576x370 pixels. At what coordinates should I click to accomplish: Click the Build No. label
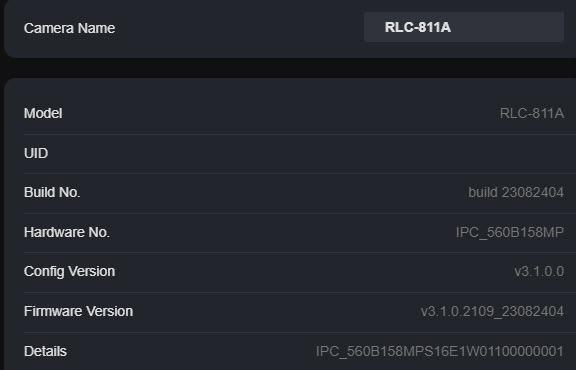coord(52,192)
